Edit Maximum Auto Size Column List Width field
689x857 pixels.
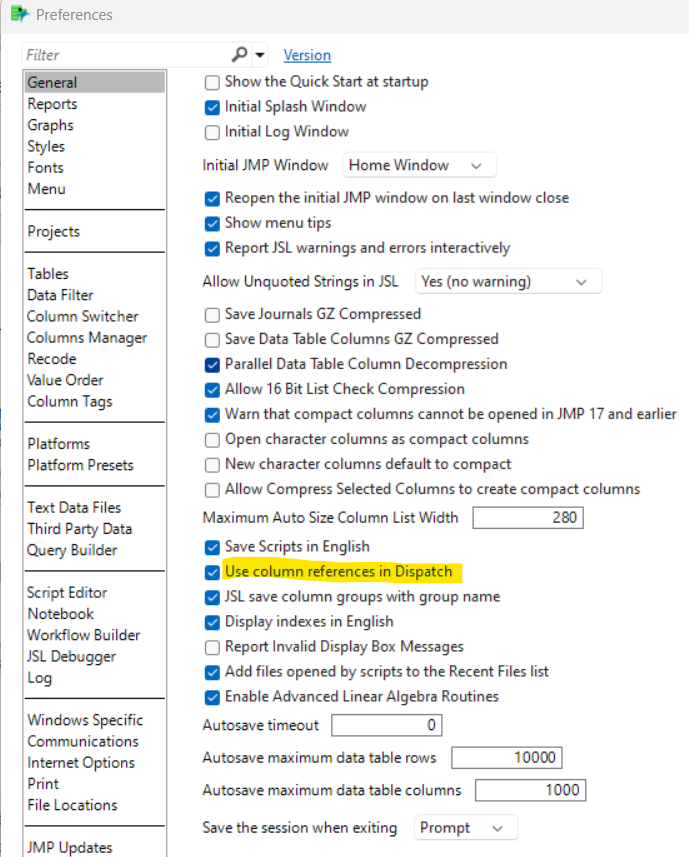point(528,518)
